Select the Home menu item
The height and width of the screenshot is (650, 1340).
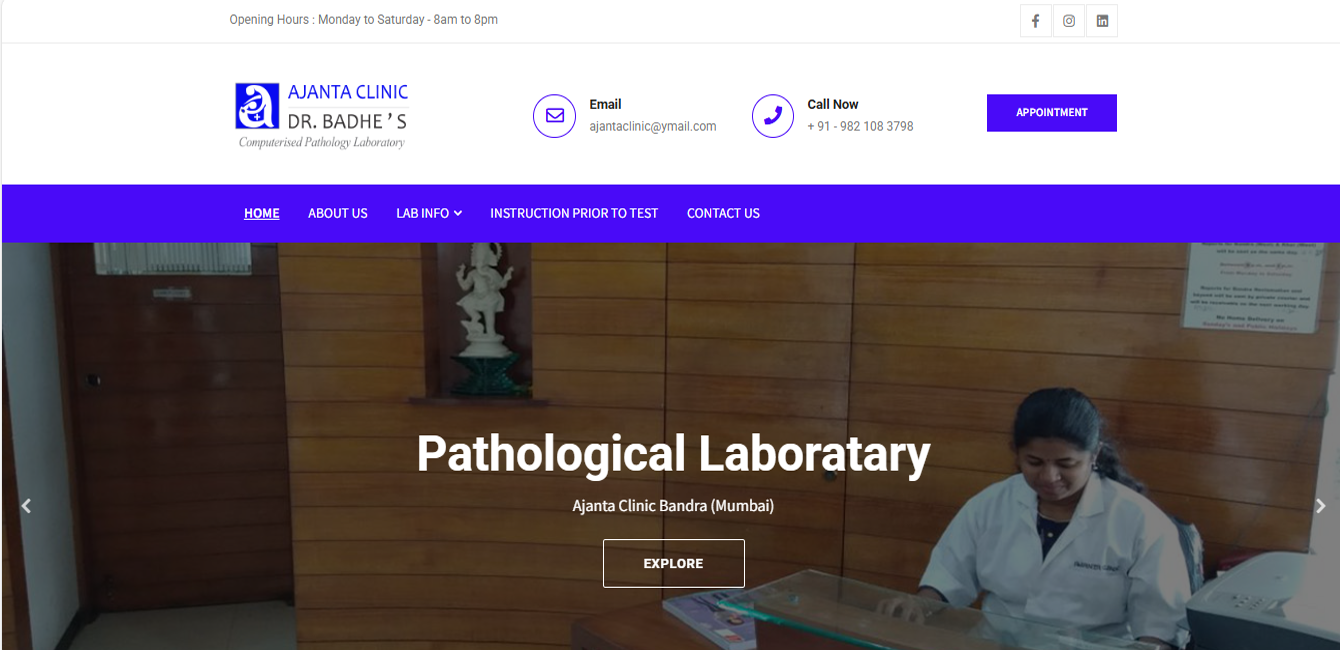(x=262, y=213)
